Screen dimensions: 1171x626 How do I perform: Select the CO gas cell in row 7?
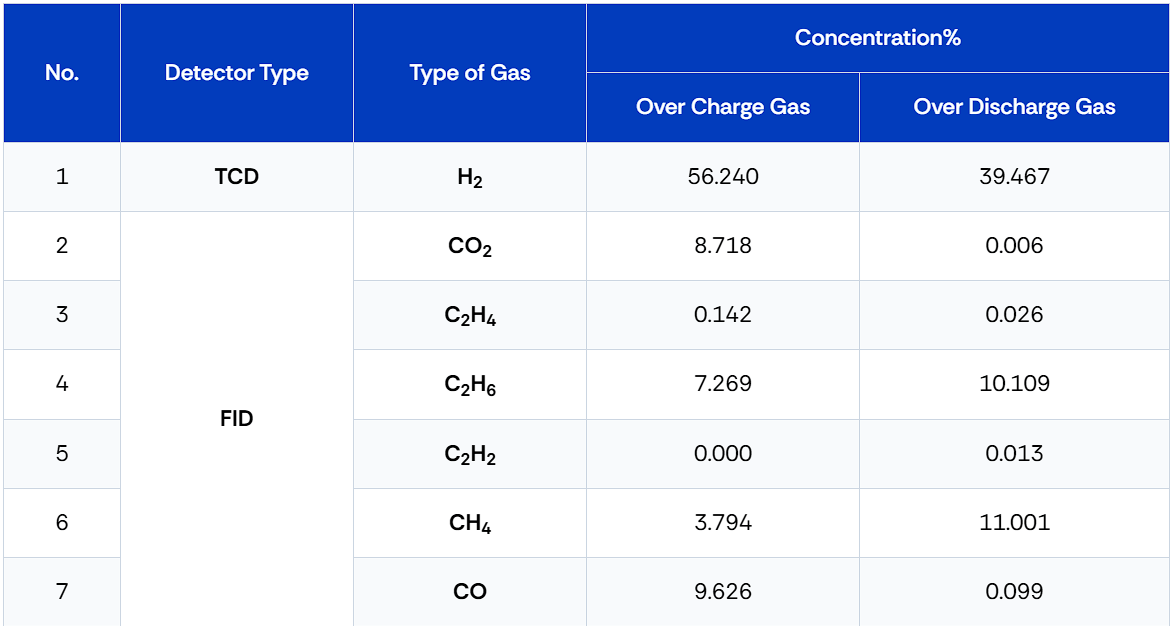(x=470, y=592)
